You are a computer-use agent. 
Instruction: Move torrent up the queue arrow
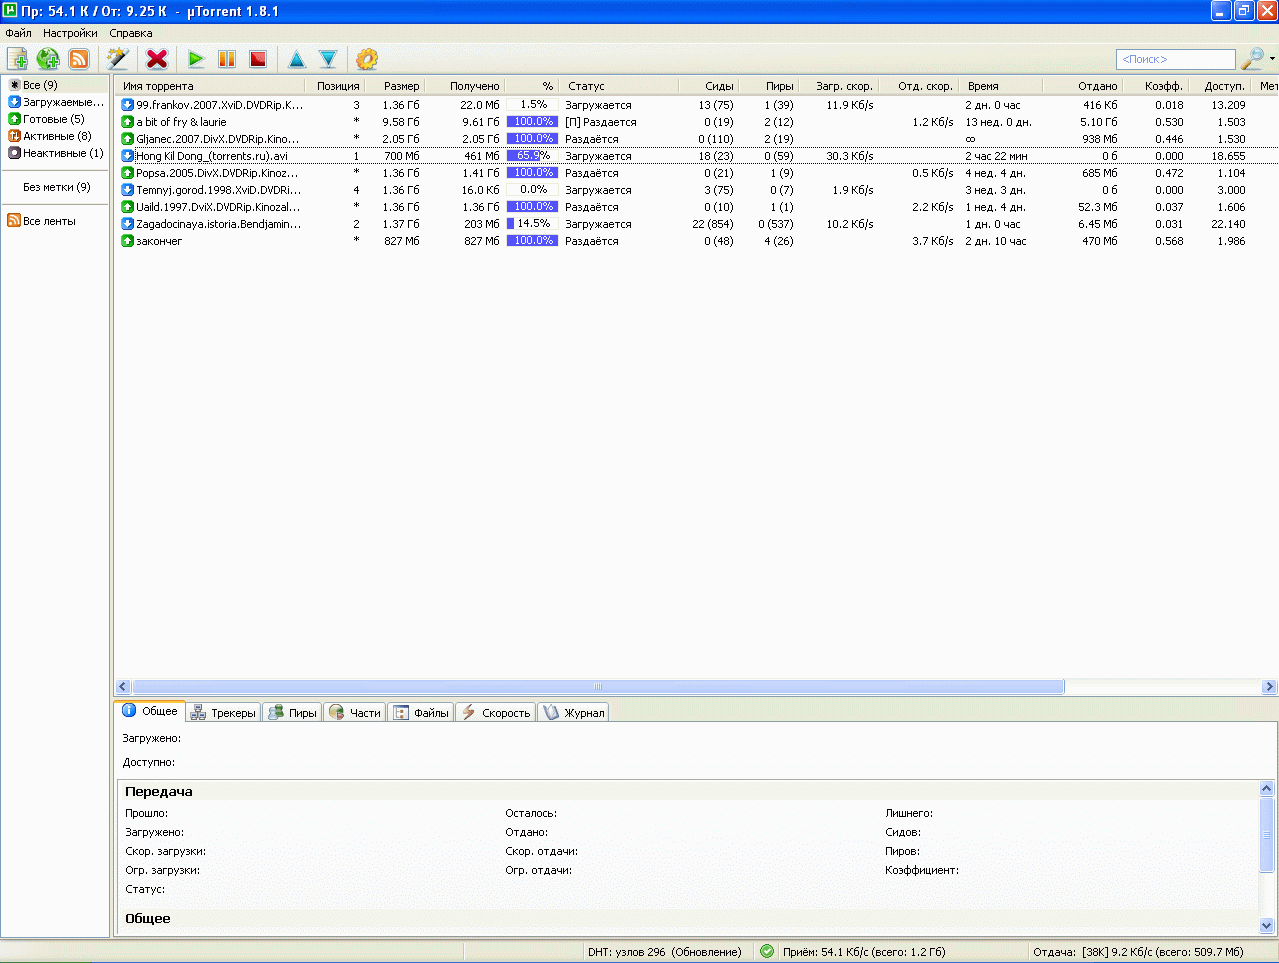coord(296,59)
